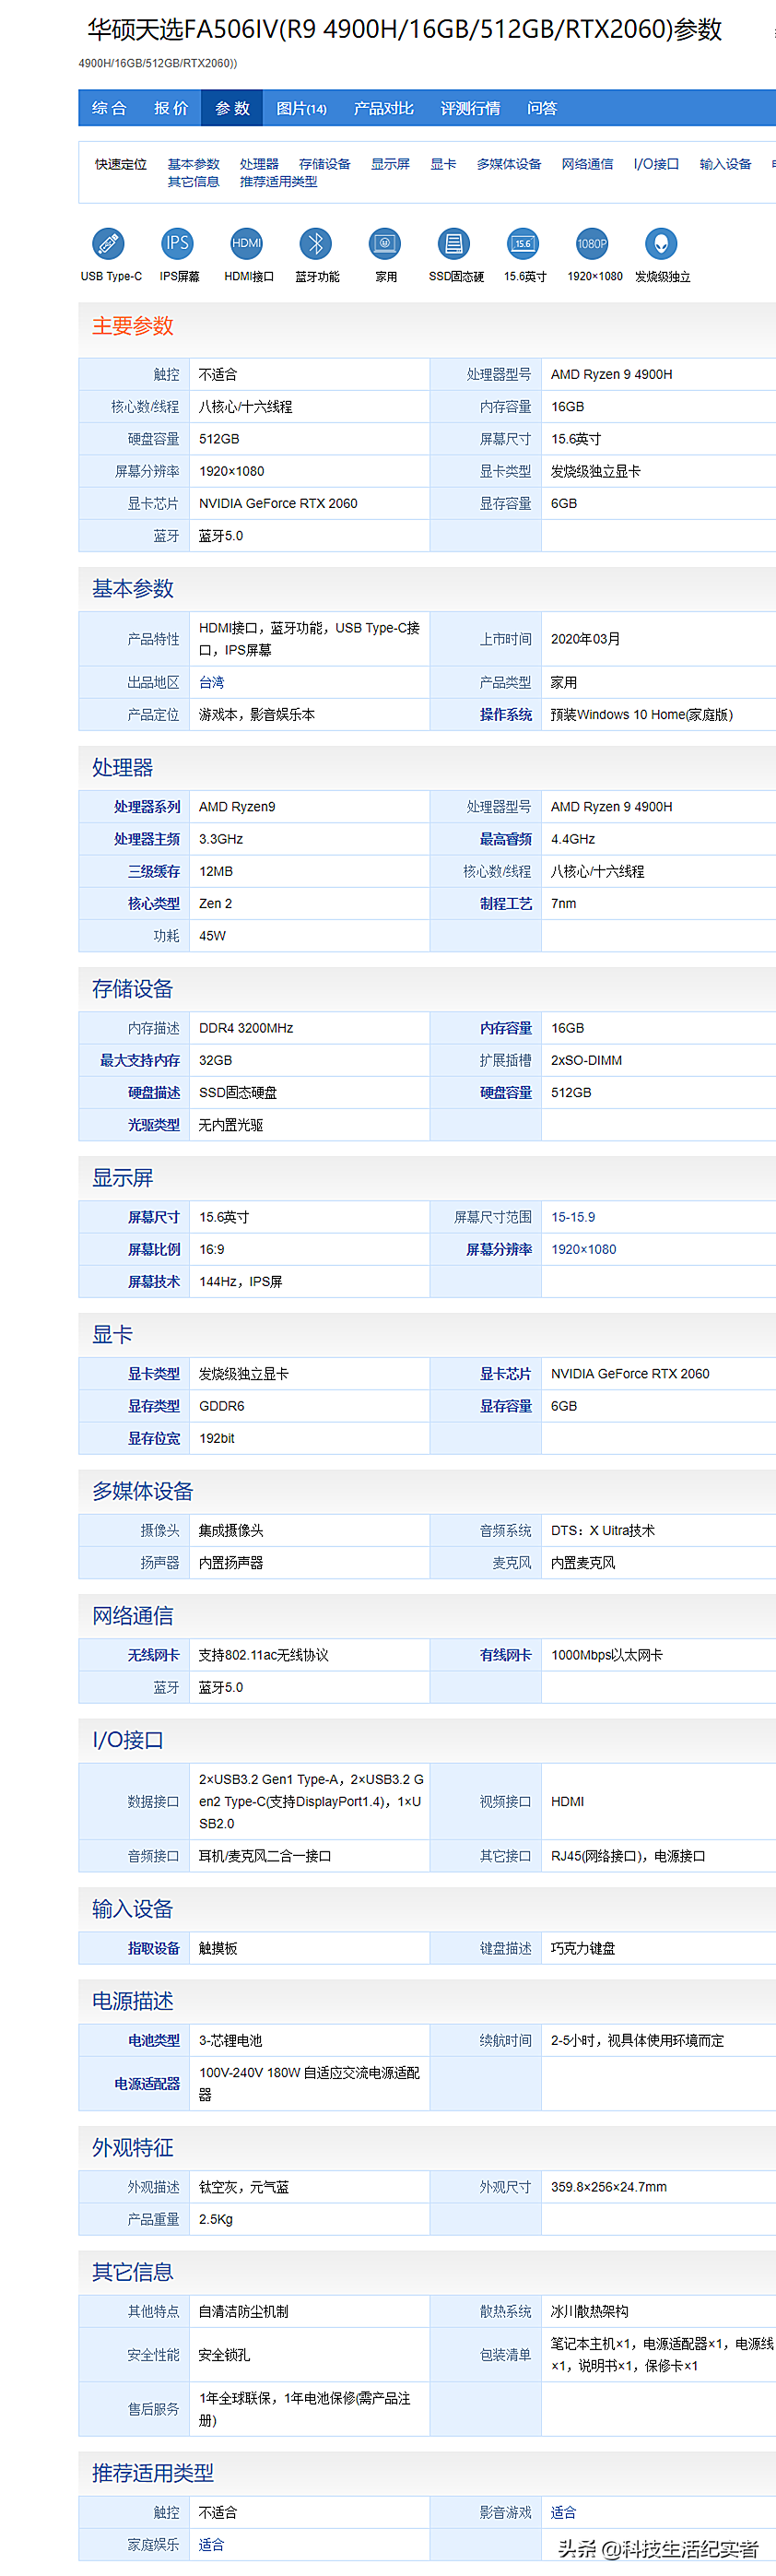Click the 核心类型 label link
Viewport: 776px width, 2576px height.
(x=153, y=903)
